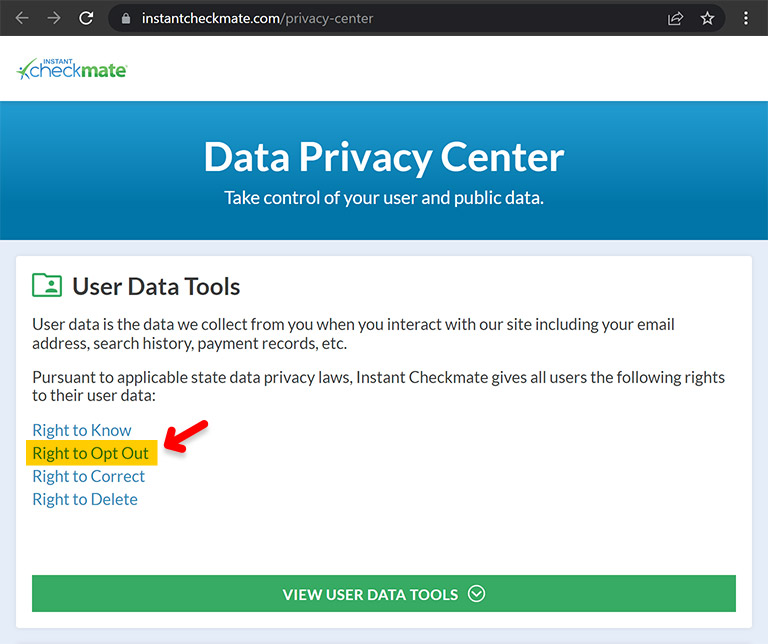The width and height of the screenshot is (768, 644).
Task: Expand the VIEW USER DATA TOOLS button
Action: (x=384, y=594)
